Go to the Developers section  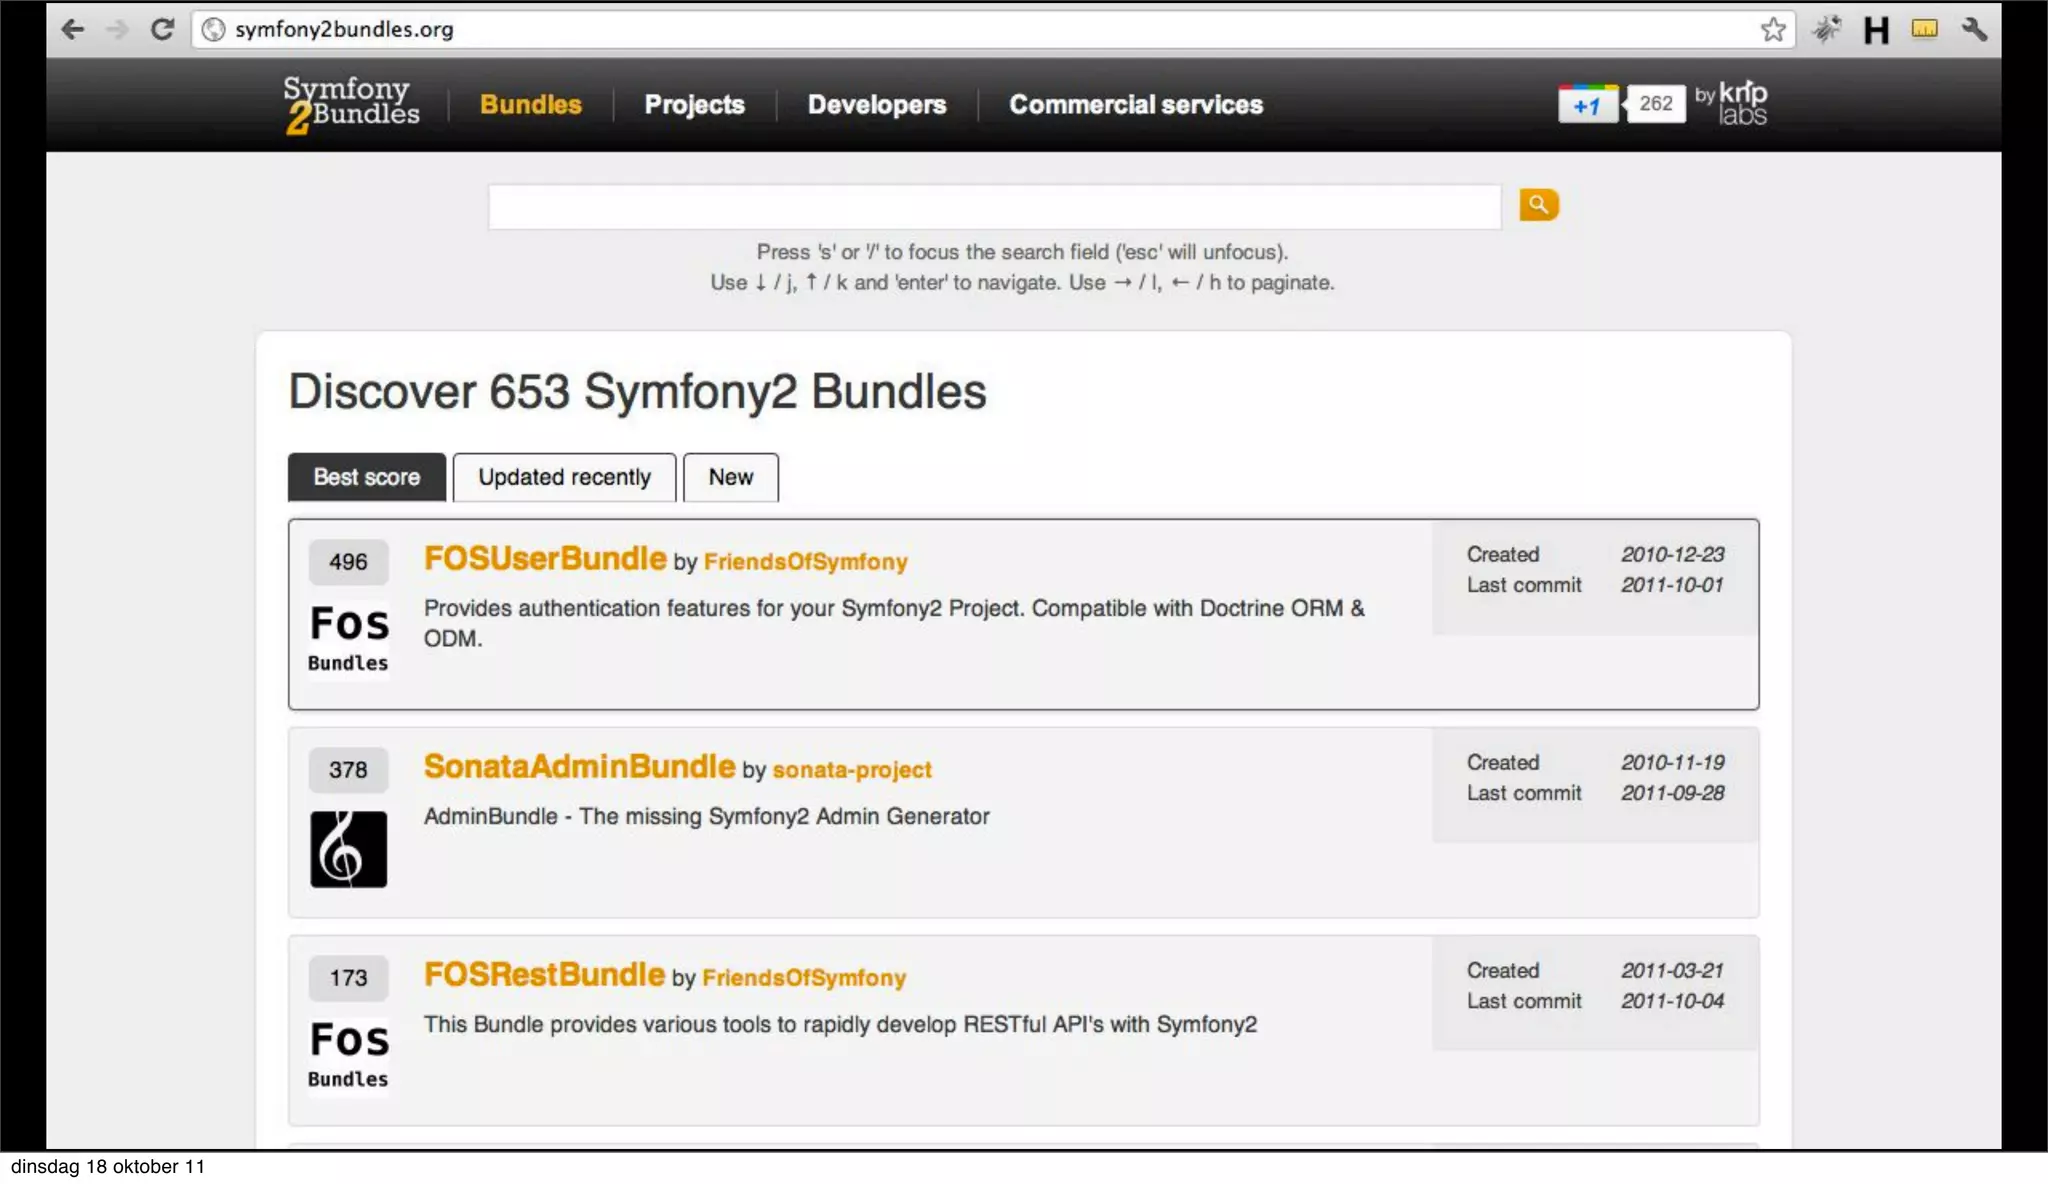coord(876,104)
